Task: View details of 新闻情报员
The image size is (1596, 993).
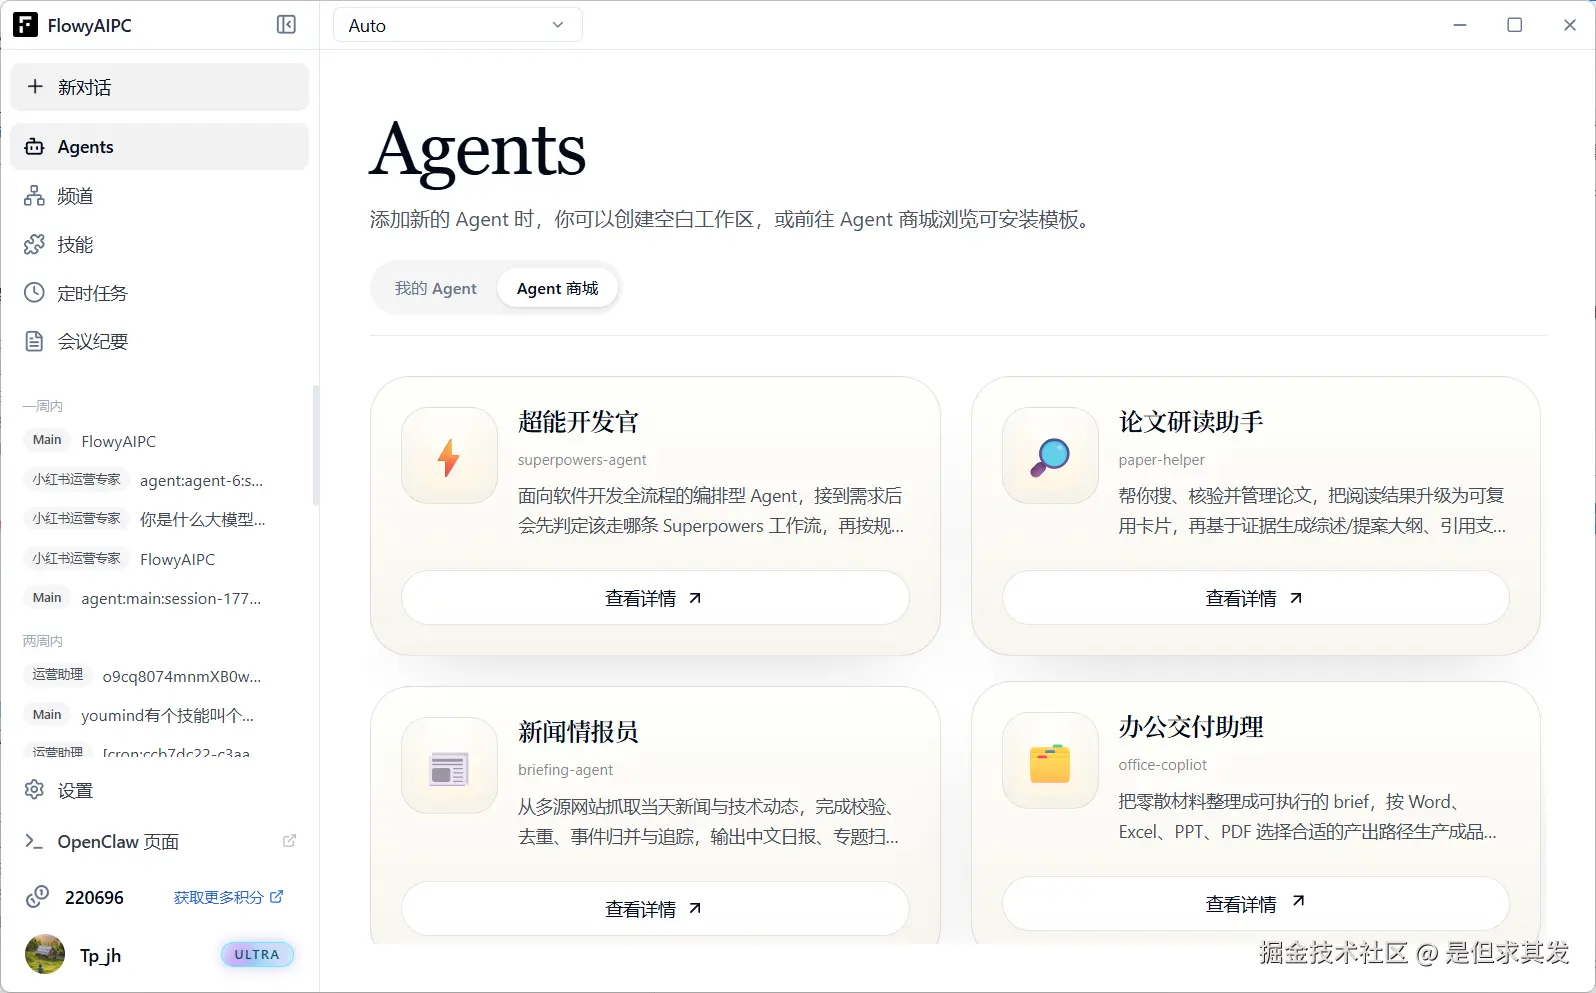Action: 655,908
